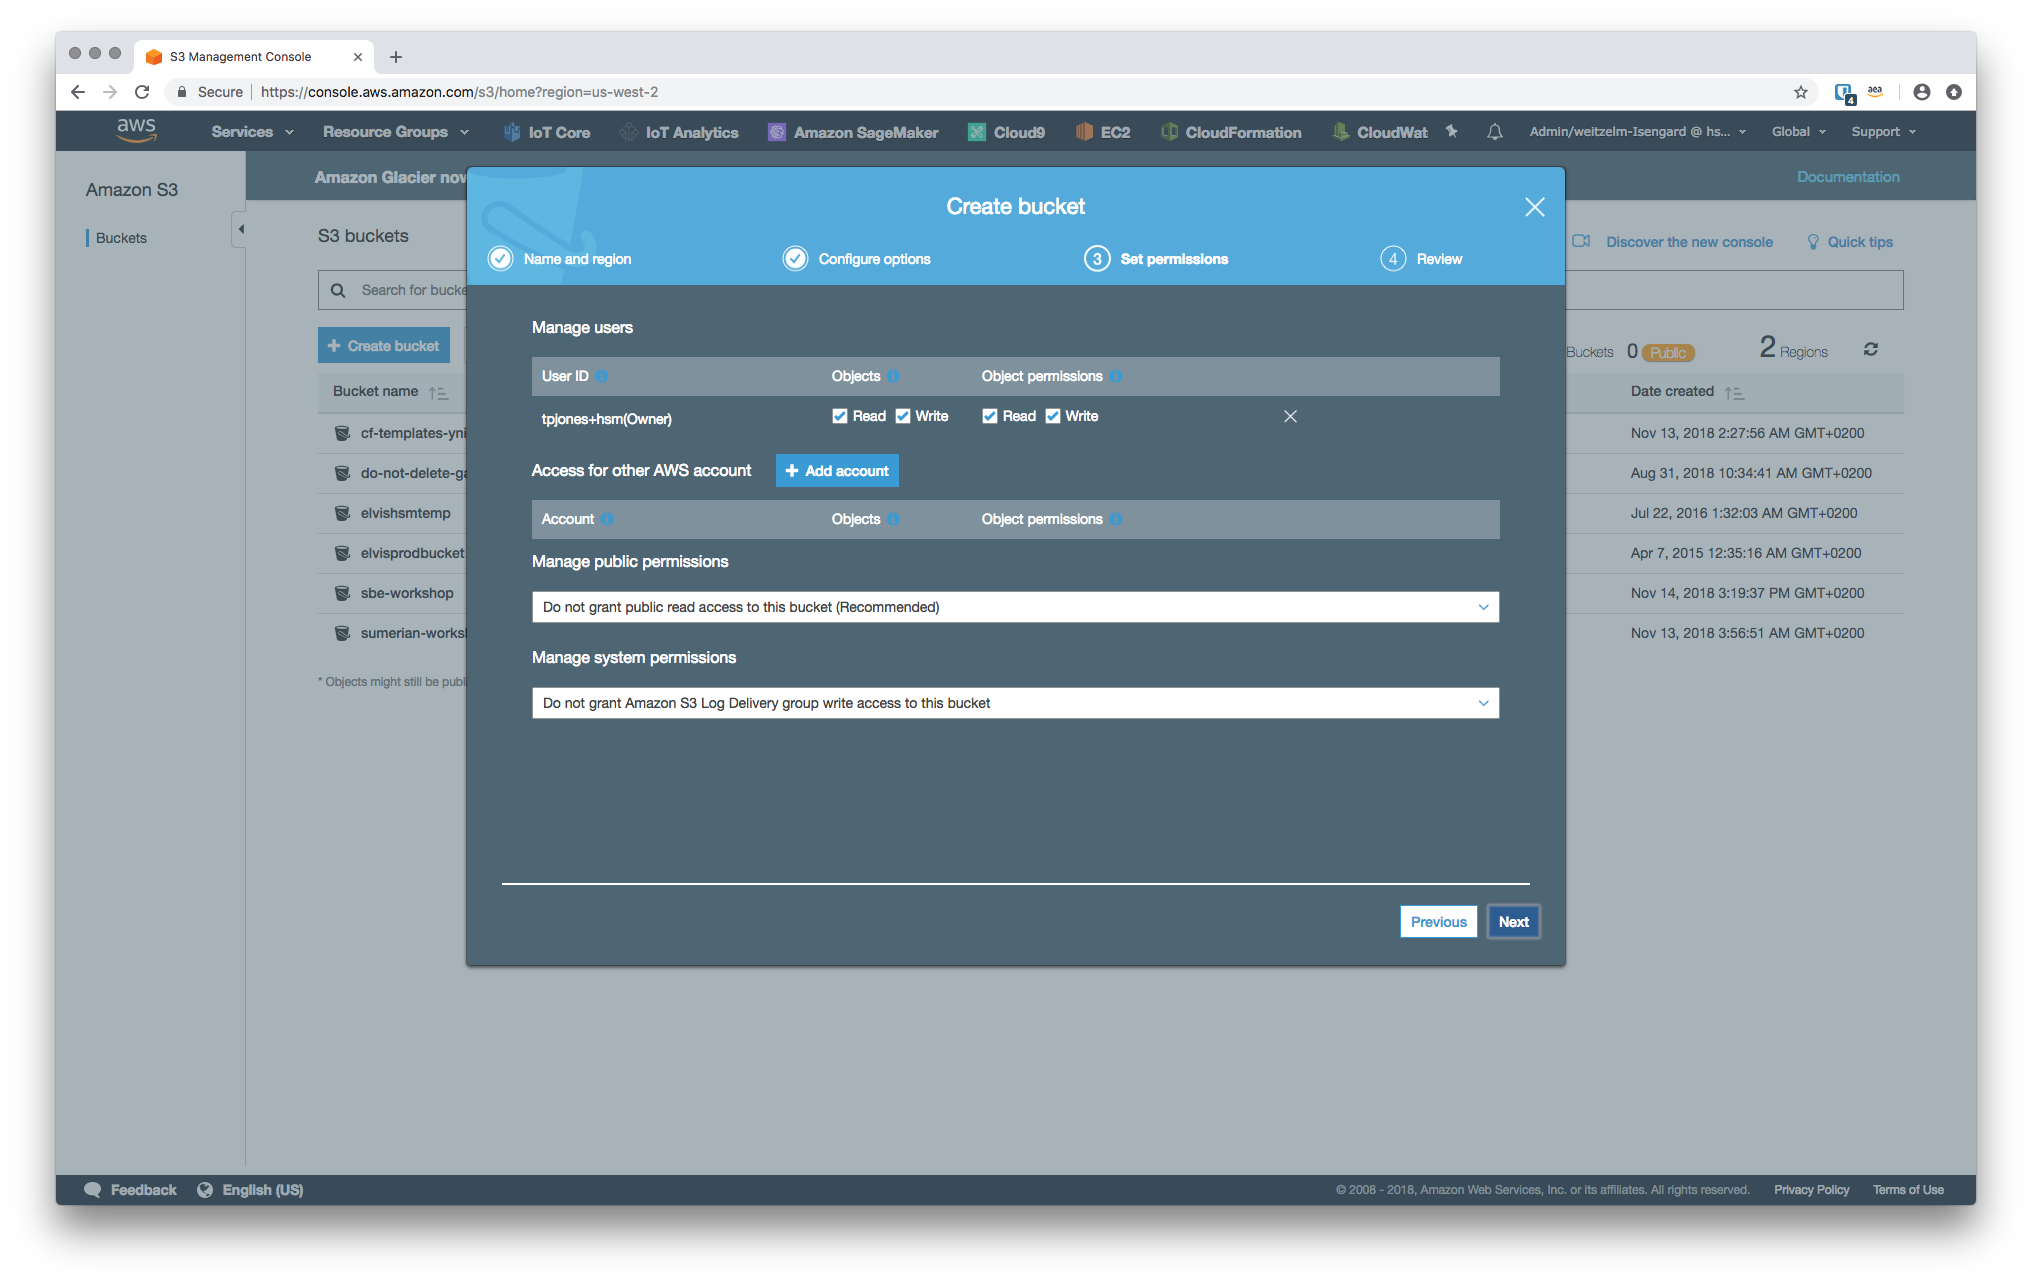Open the Support menu

click(1883, 132)
